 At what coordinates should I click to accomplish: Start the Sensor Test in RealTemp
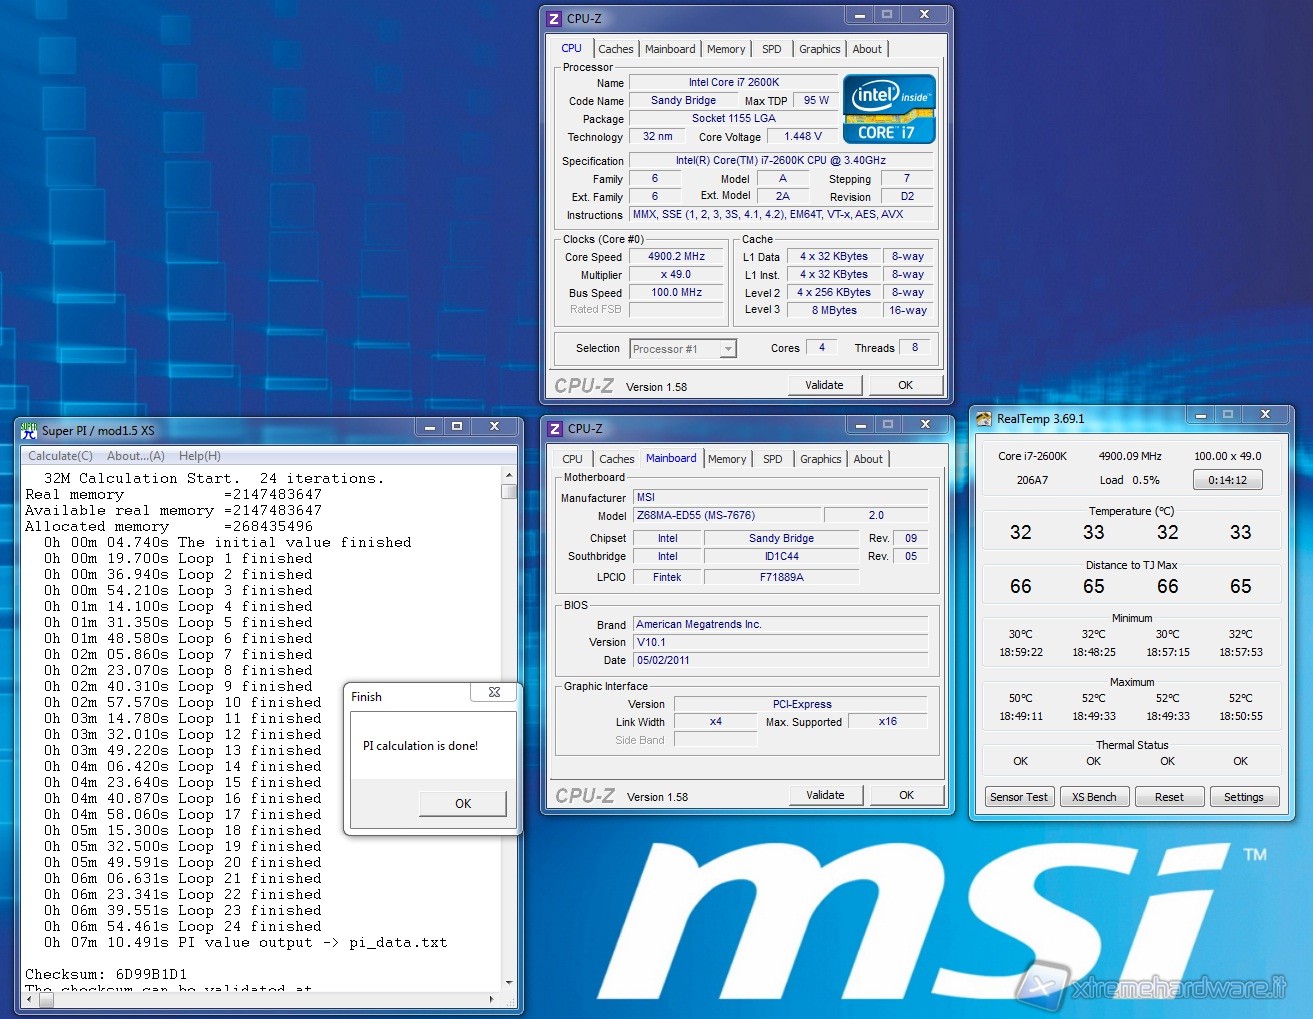(1019, 797)
